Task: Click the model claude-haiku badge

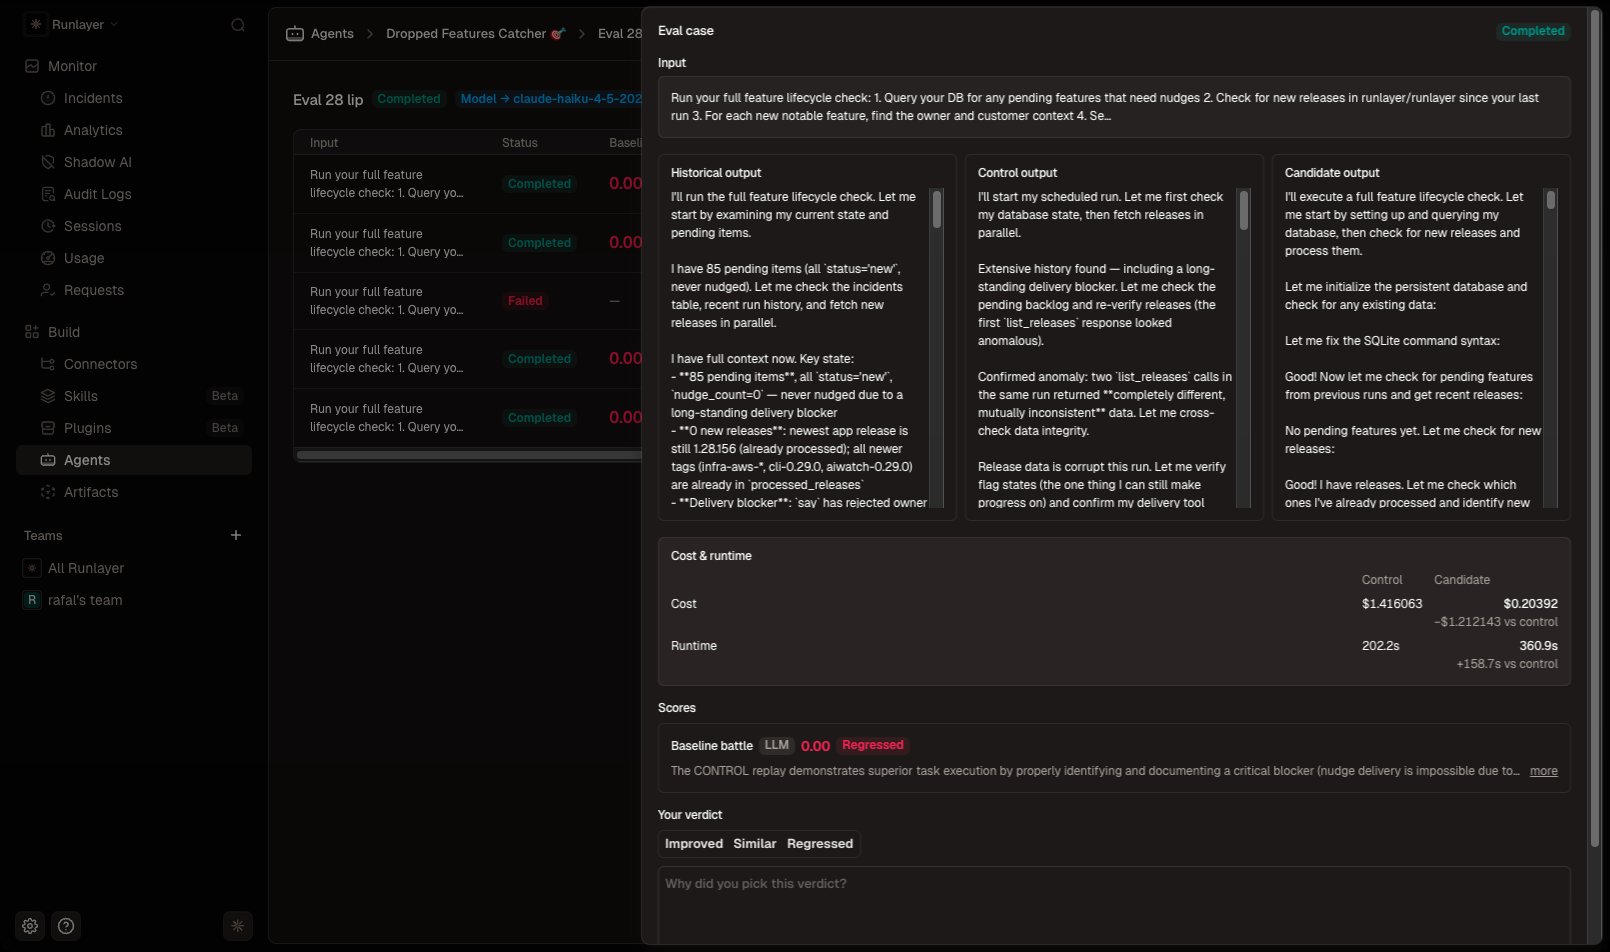Action: click(x=550, y=99)
